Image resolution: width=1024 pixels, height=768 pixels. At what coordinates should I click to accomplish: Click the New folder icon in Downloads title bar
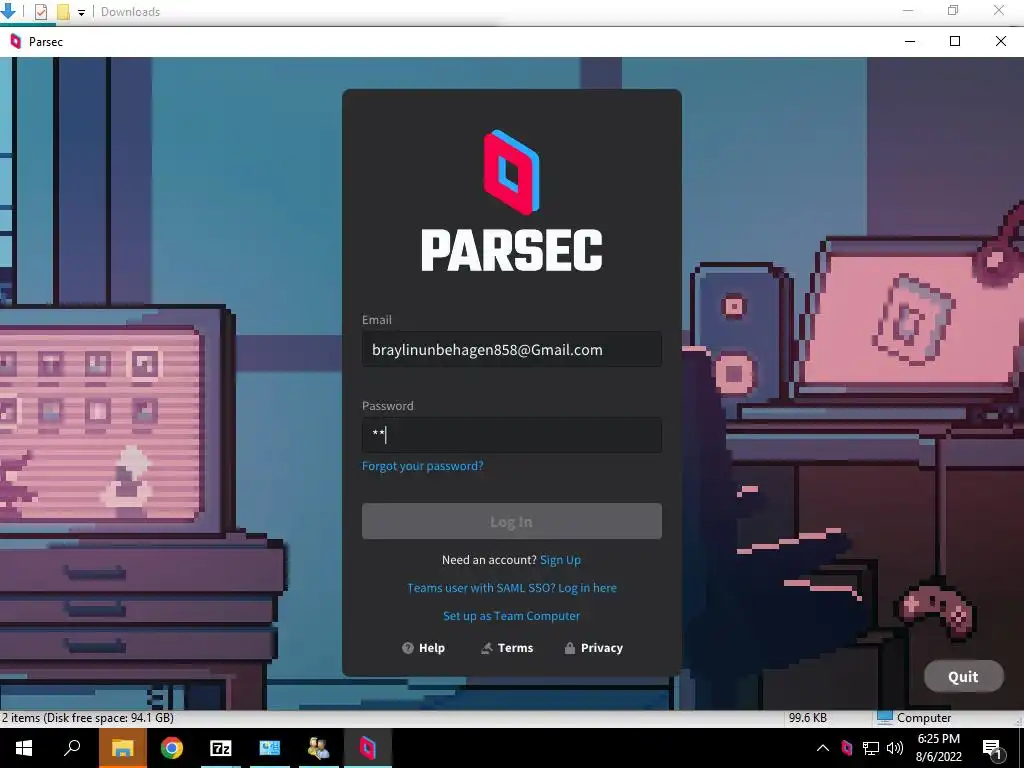click(x=63, y=11)
